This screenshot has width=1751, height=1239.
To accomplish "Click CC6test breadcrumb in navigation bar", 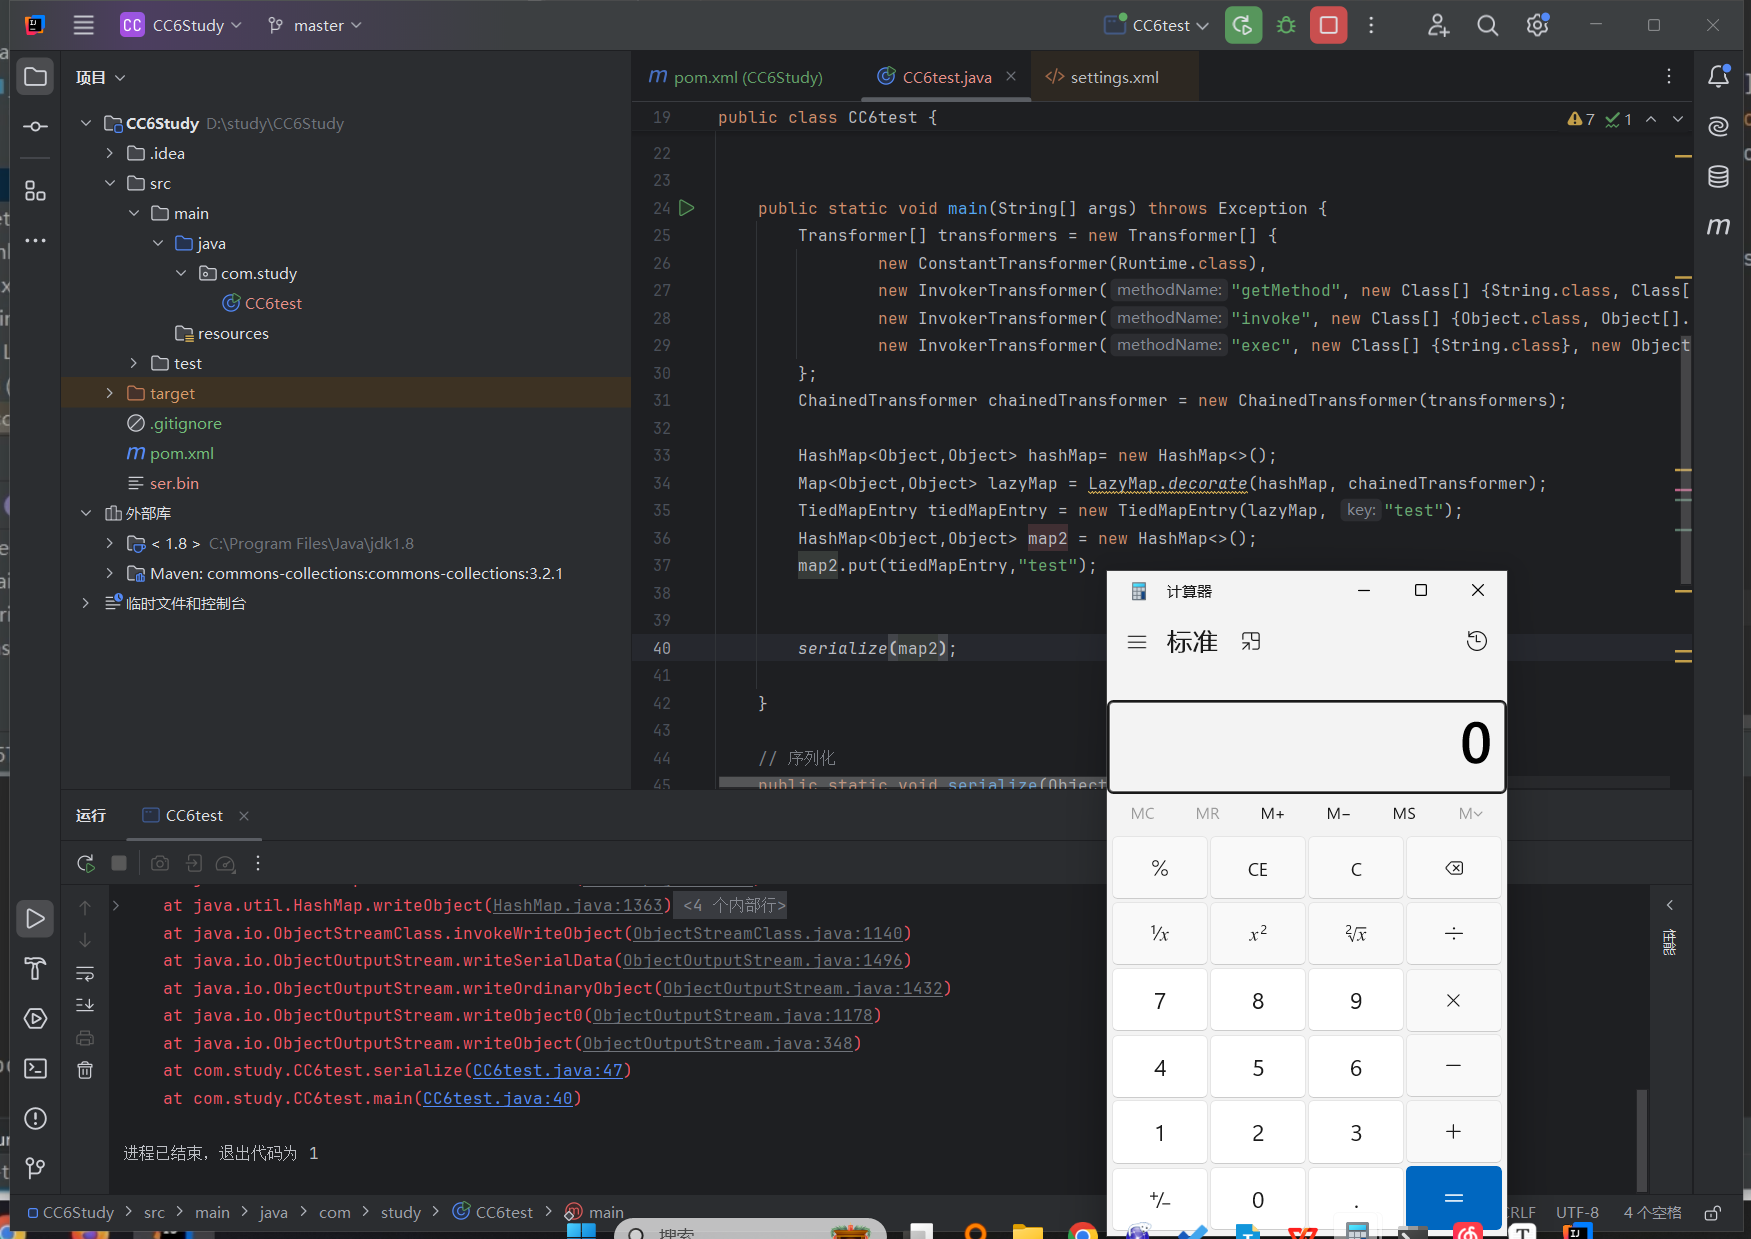I will [x=493, y=1212].
